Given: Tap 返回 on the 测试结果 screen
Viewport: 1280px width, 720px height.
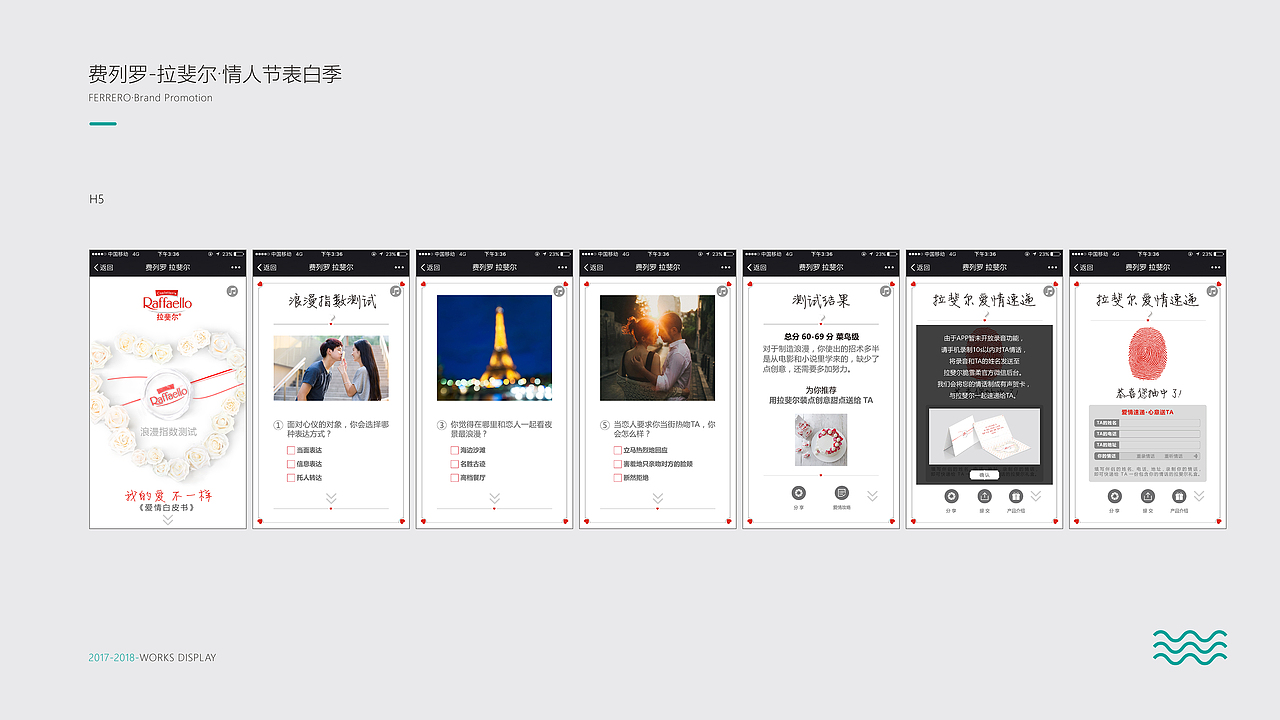Looking at the screenshot, I should 756,268.
